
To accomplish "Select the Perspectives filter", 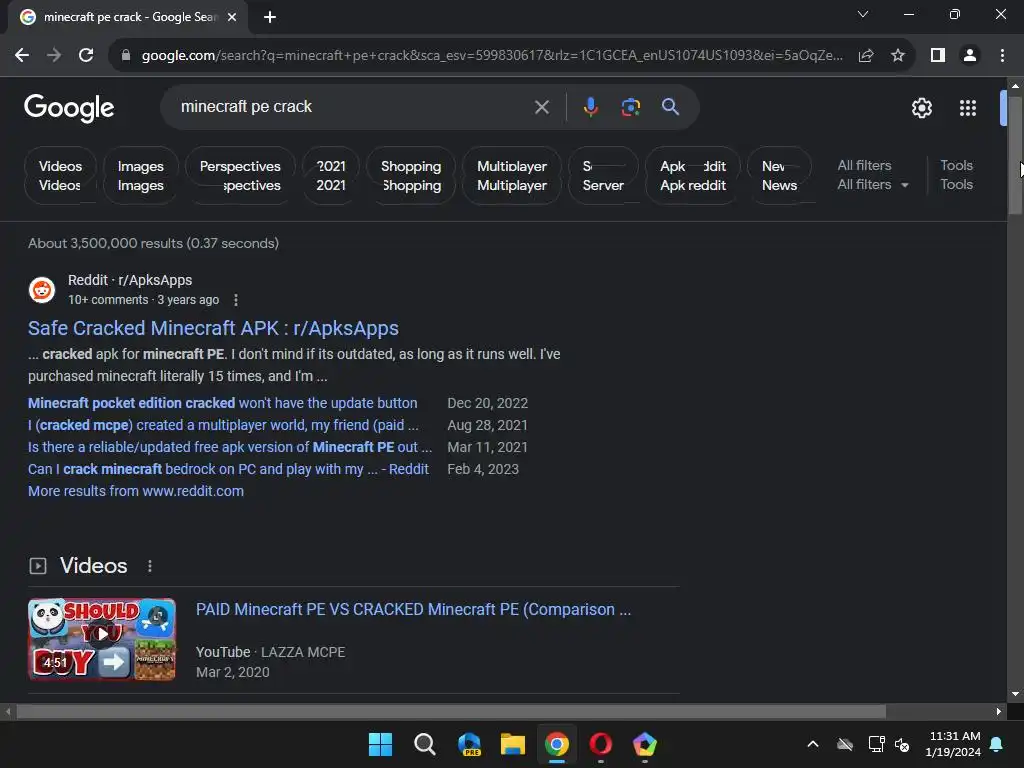I will pyautogui.click(x=240, y=176).
